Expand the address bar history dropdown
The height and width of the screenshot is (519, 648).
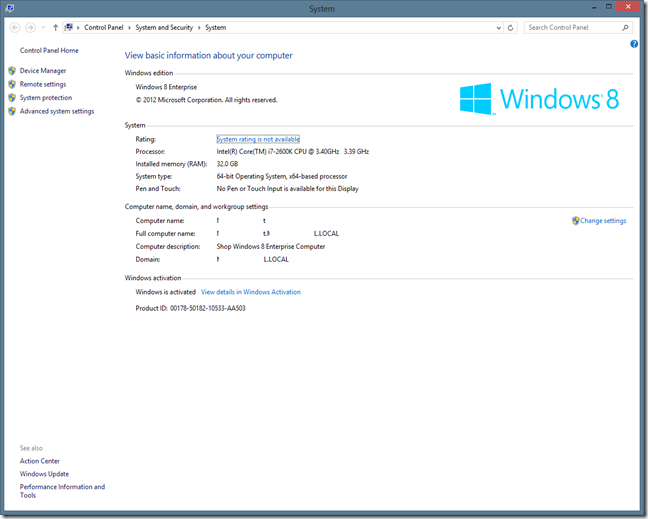(498, 28)
